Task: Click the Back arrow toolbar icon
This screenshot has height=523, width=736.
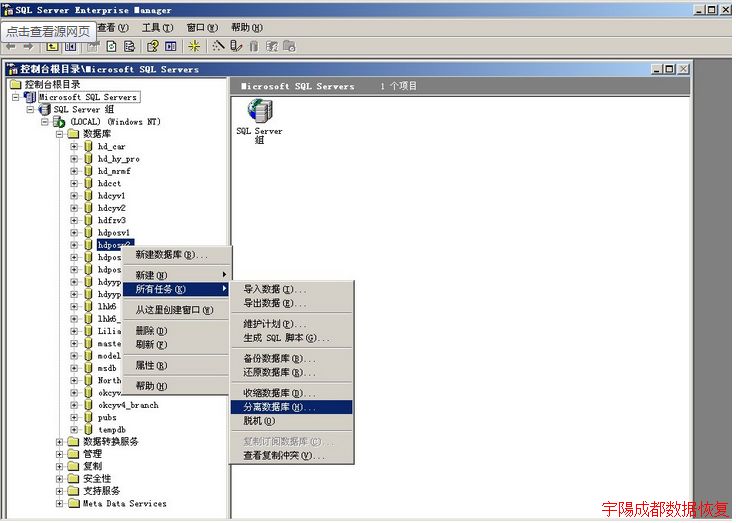Action: (x=11, y=46)
